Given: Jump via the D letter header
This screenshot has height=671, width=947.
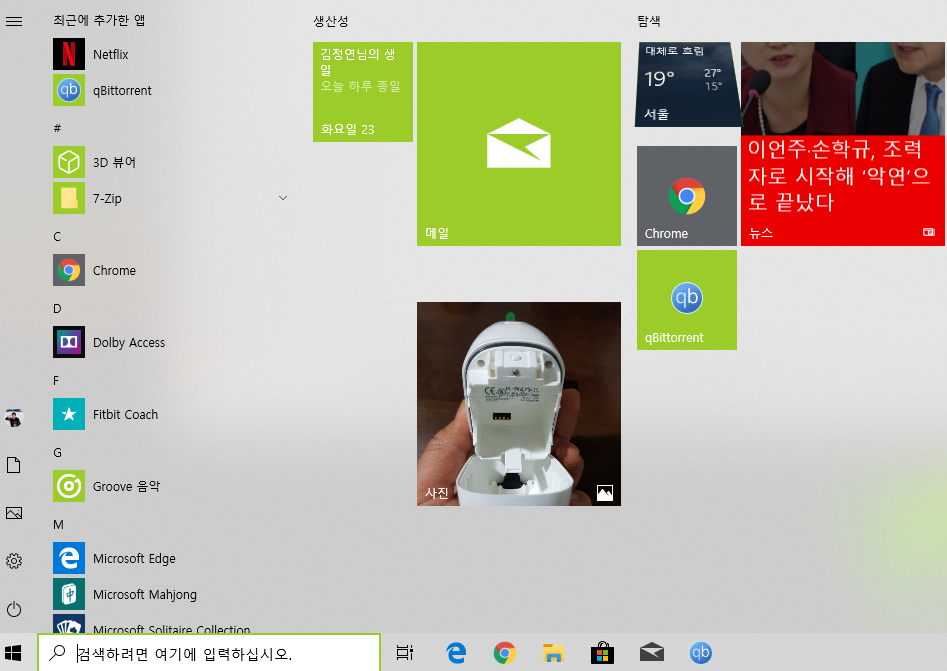Looking at the screenshot, I should click(x=57, y=309).
